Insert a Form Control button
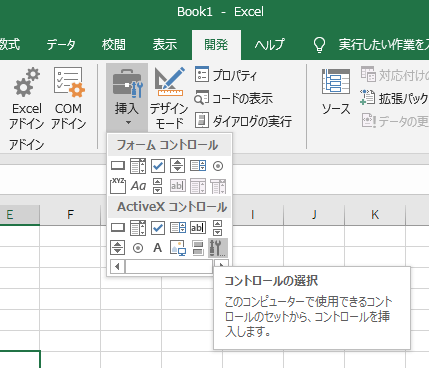The image size is (429, 368). coord(118,166)
